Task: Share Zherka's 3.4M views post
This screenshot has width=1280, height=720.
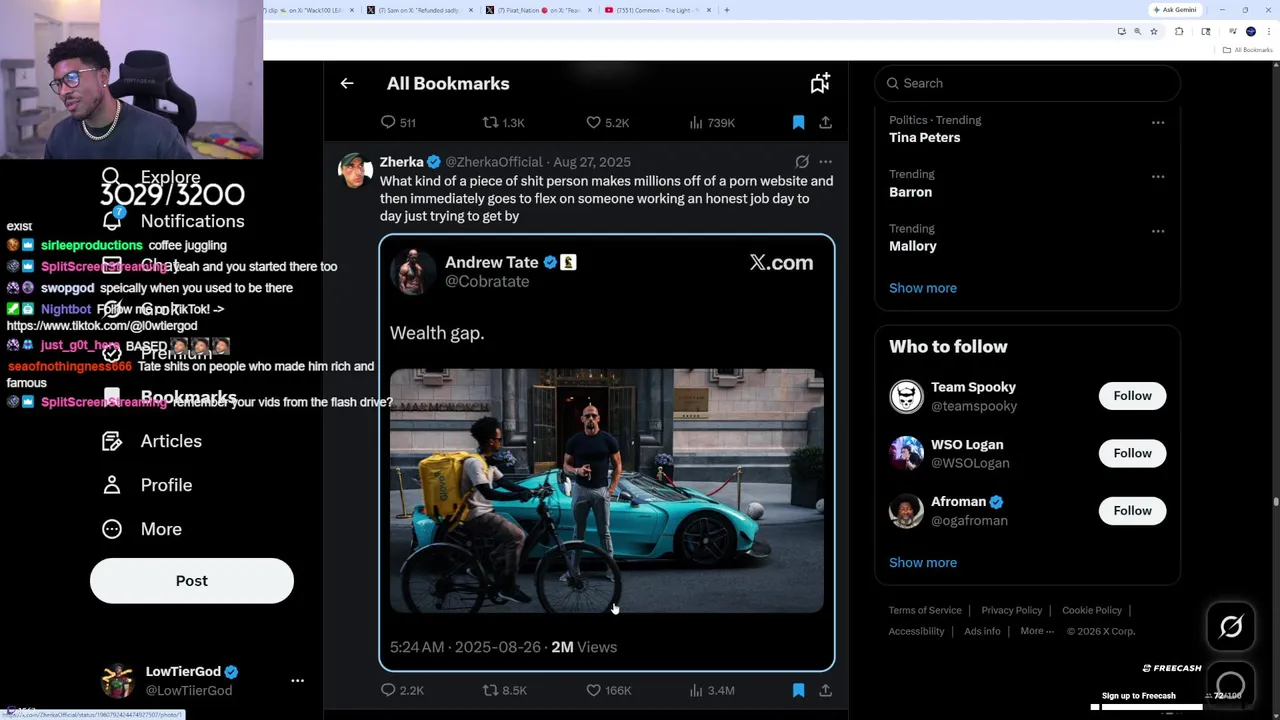Action: pyautogui.click(x=825, y=690)
